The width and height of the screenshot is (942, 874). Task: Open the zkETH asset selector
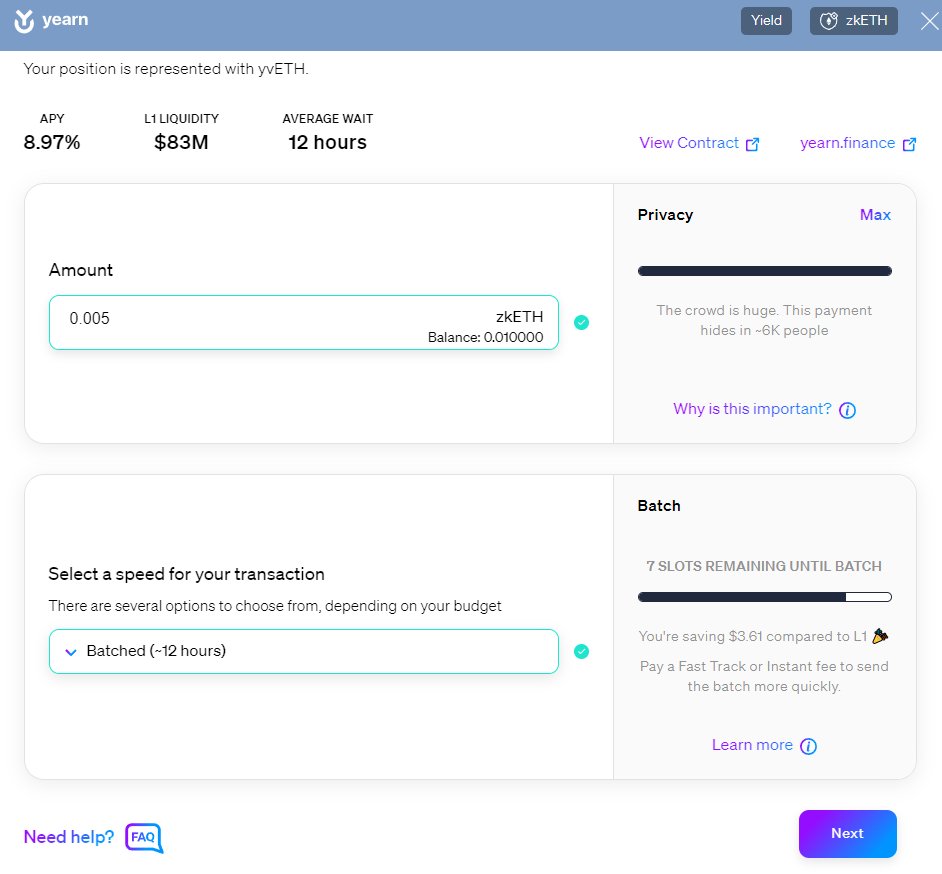[x=853, y=20]
